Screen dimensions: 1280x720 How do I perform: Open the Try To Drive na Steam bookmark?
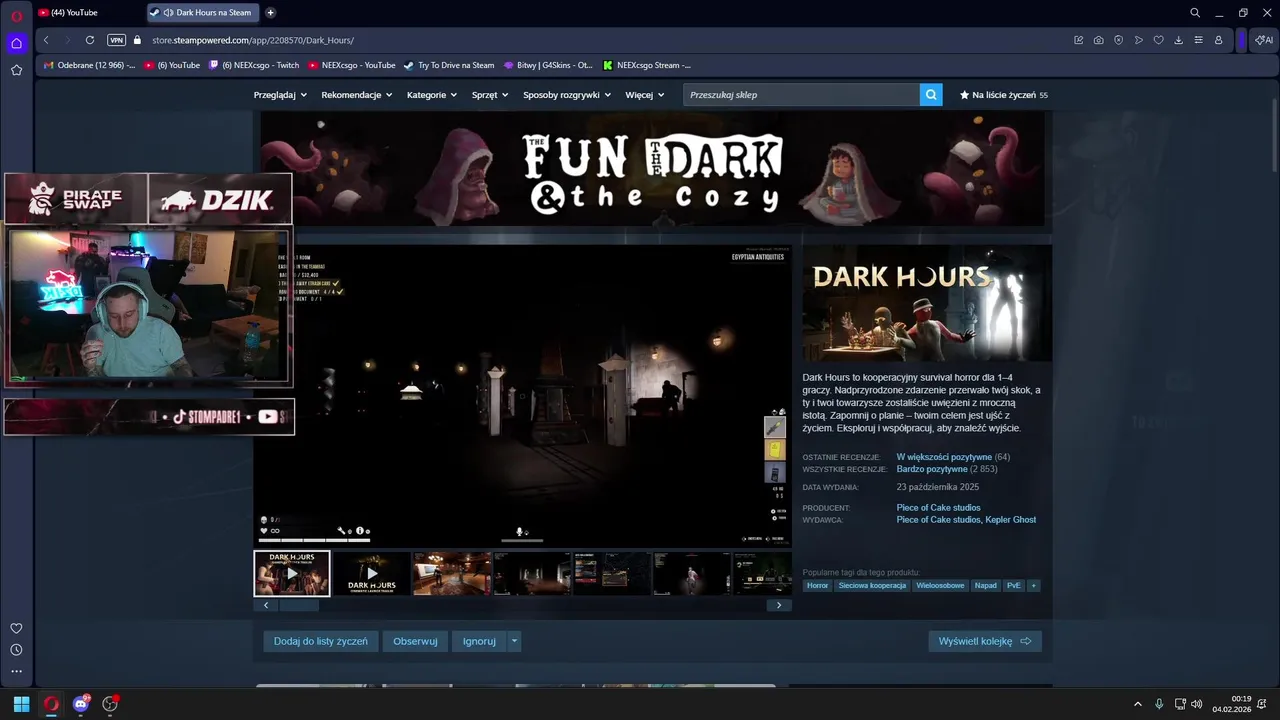(x=449, y=65)
